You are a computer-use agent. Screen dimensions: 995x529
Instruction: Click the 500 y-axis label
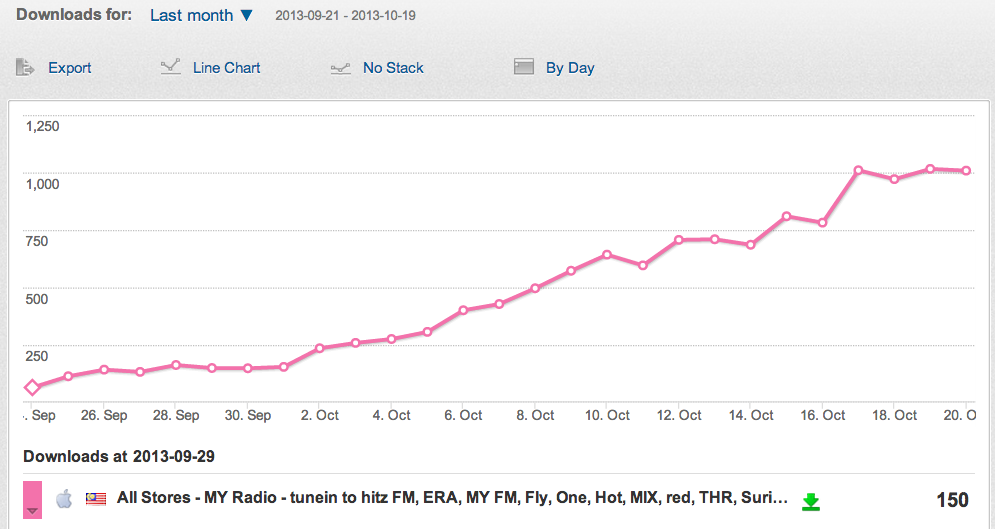(x=37, y=299)
